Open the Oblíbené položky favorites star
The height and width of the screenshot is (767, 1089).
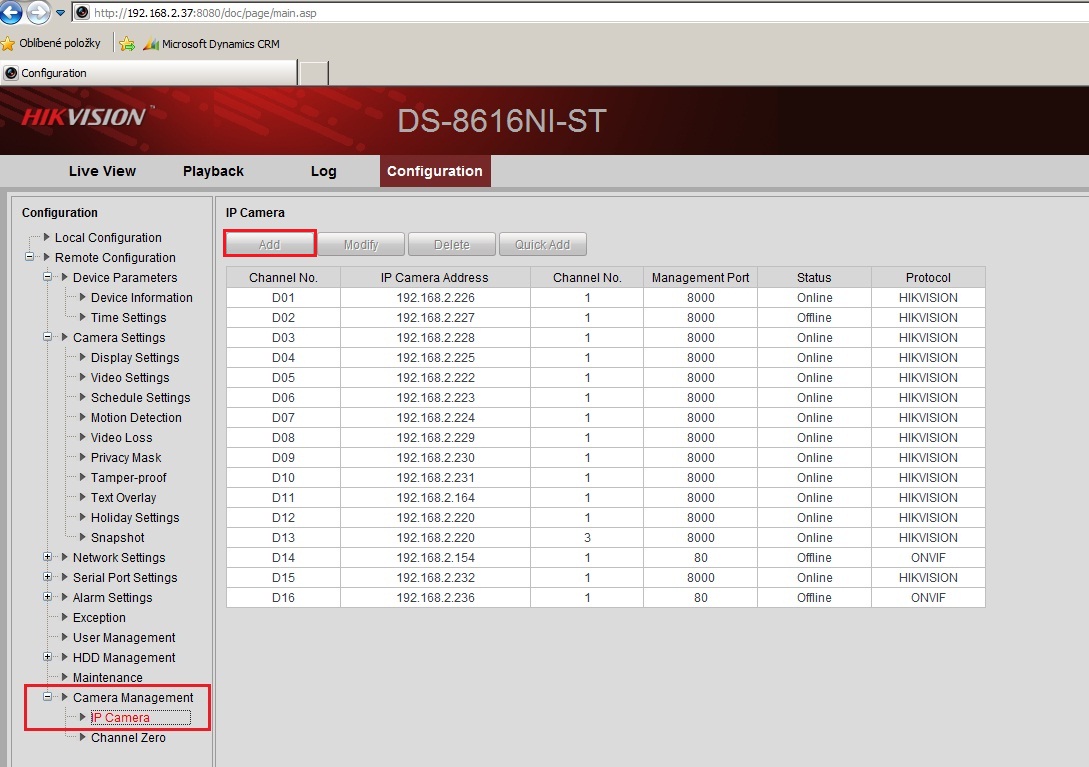click(x=9, y=44)
